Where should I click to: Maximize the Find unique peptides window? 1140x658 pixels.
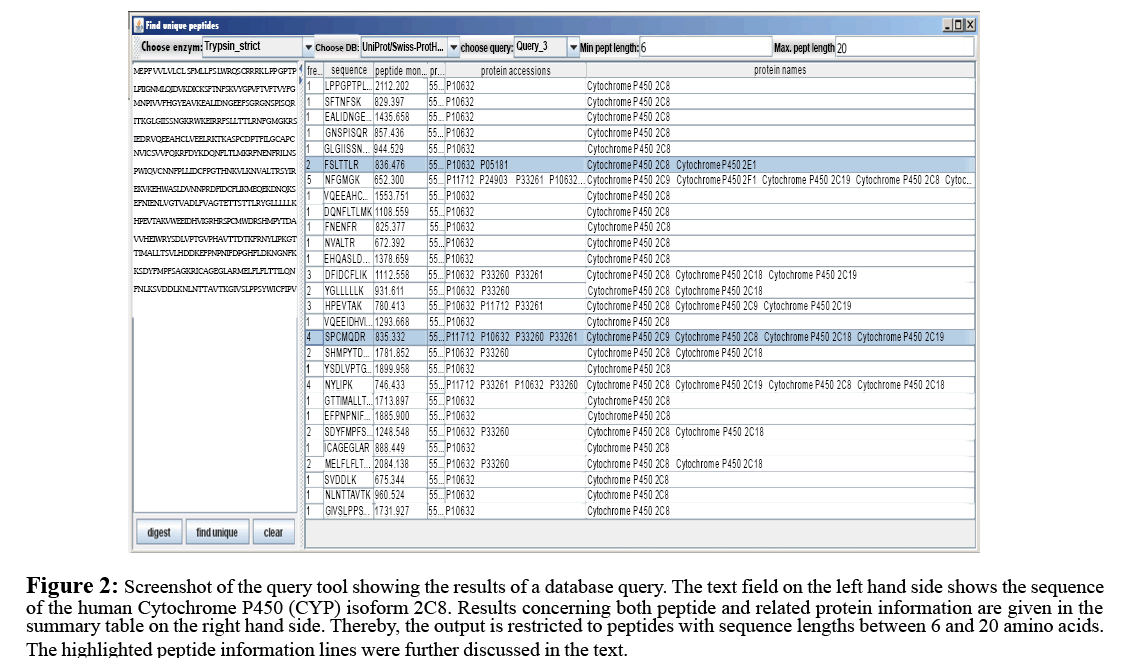(958, 25)
